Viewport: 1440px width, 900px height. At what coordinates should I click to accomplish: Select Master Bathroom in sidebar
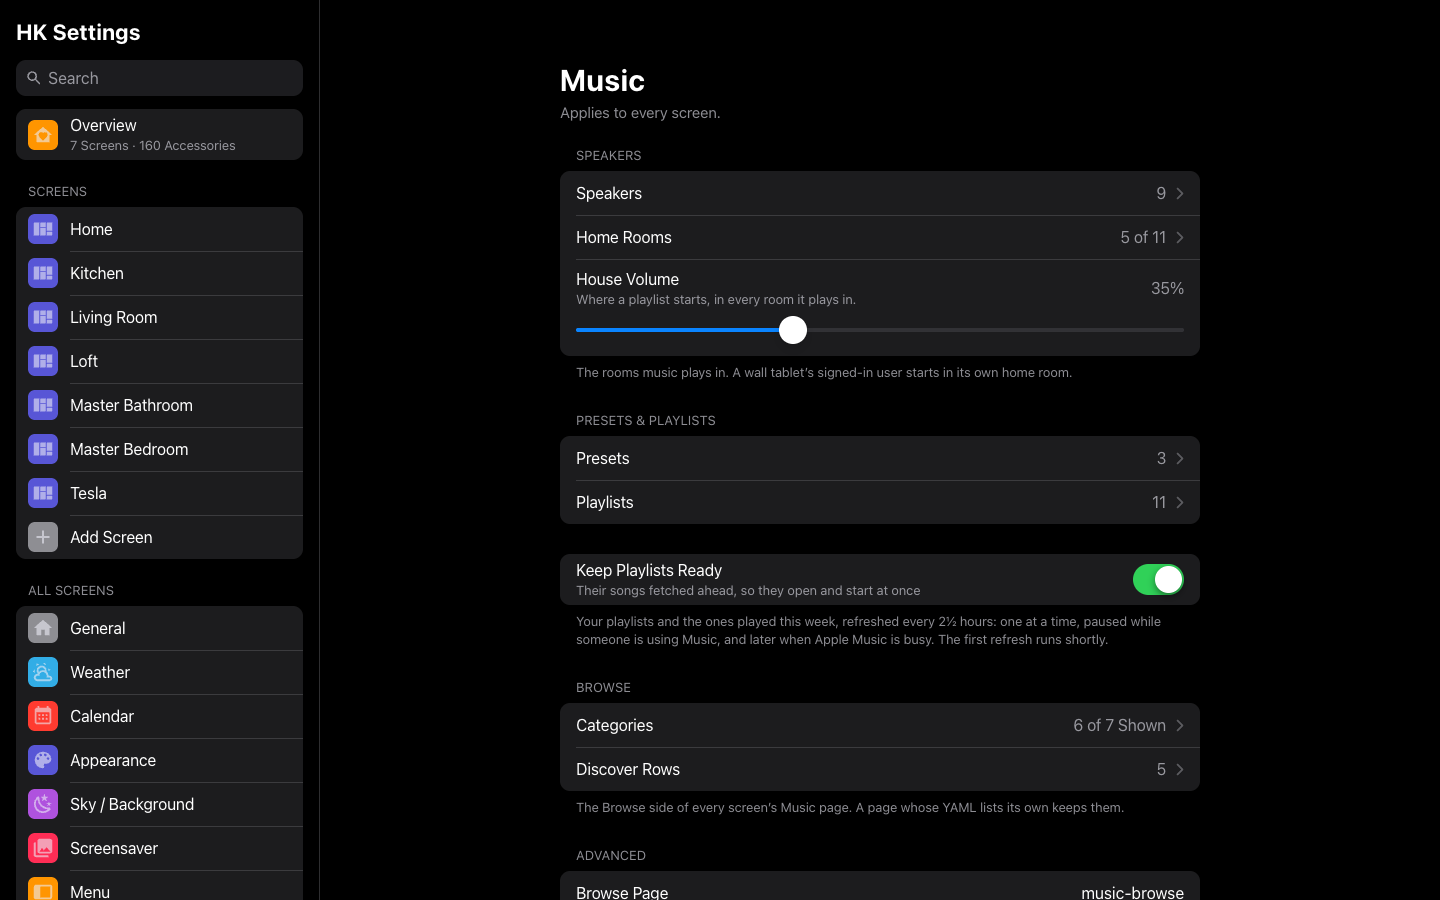(x=159, y=405)
